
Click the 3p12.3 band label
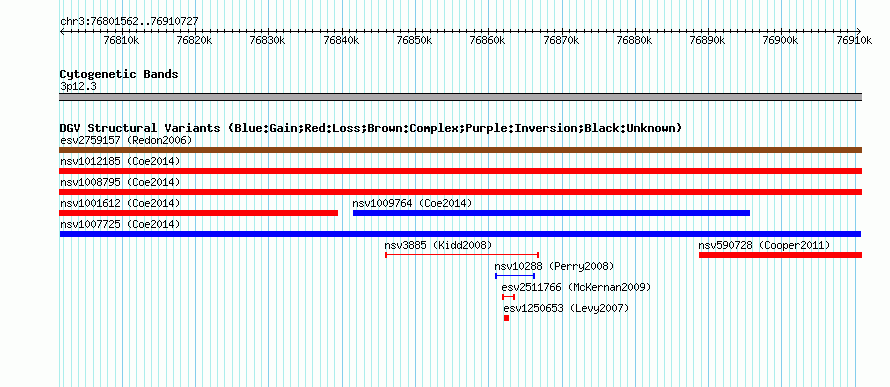(x=78, y=86)
